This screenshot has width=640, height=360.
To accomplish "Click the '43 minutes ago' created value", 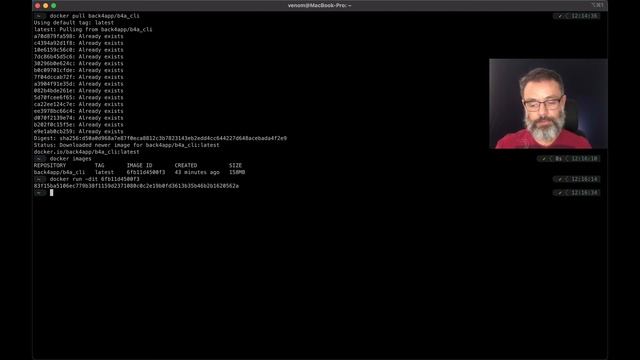I will pos(197,172).
